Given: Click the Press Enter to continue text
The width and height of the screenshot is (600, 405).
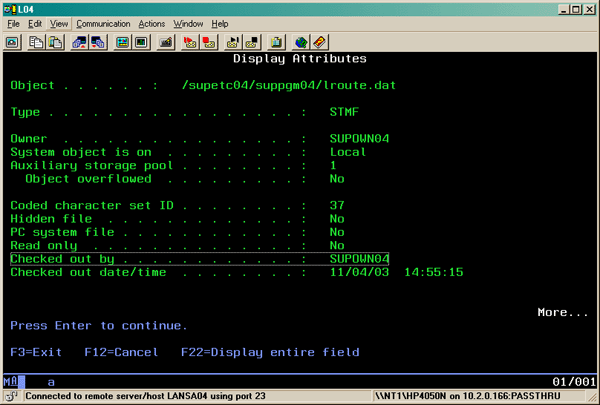Looking at the screenshot, I should pyautogui.click(x=99, y=326).
